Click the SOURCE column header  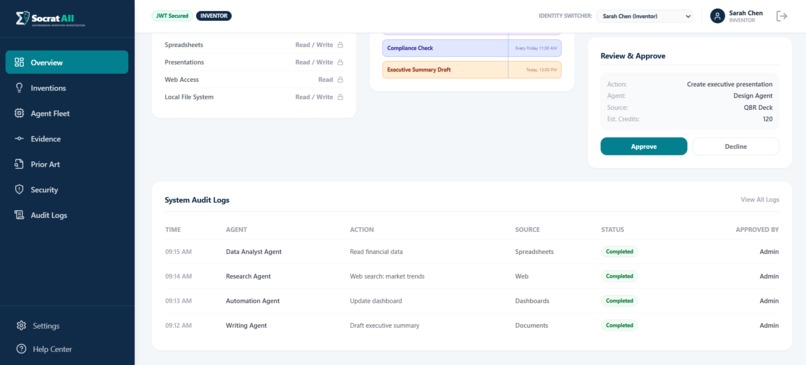(x=527, y=229)
